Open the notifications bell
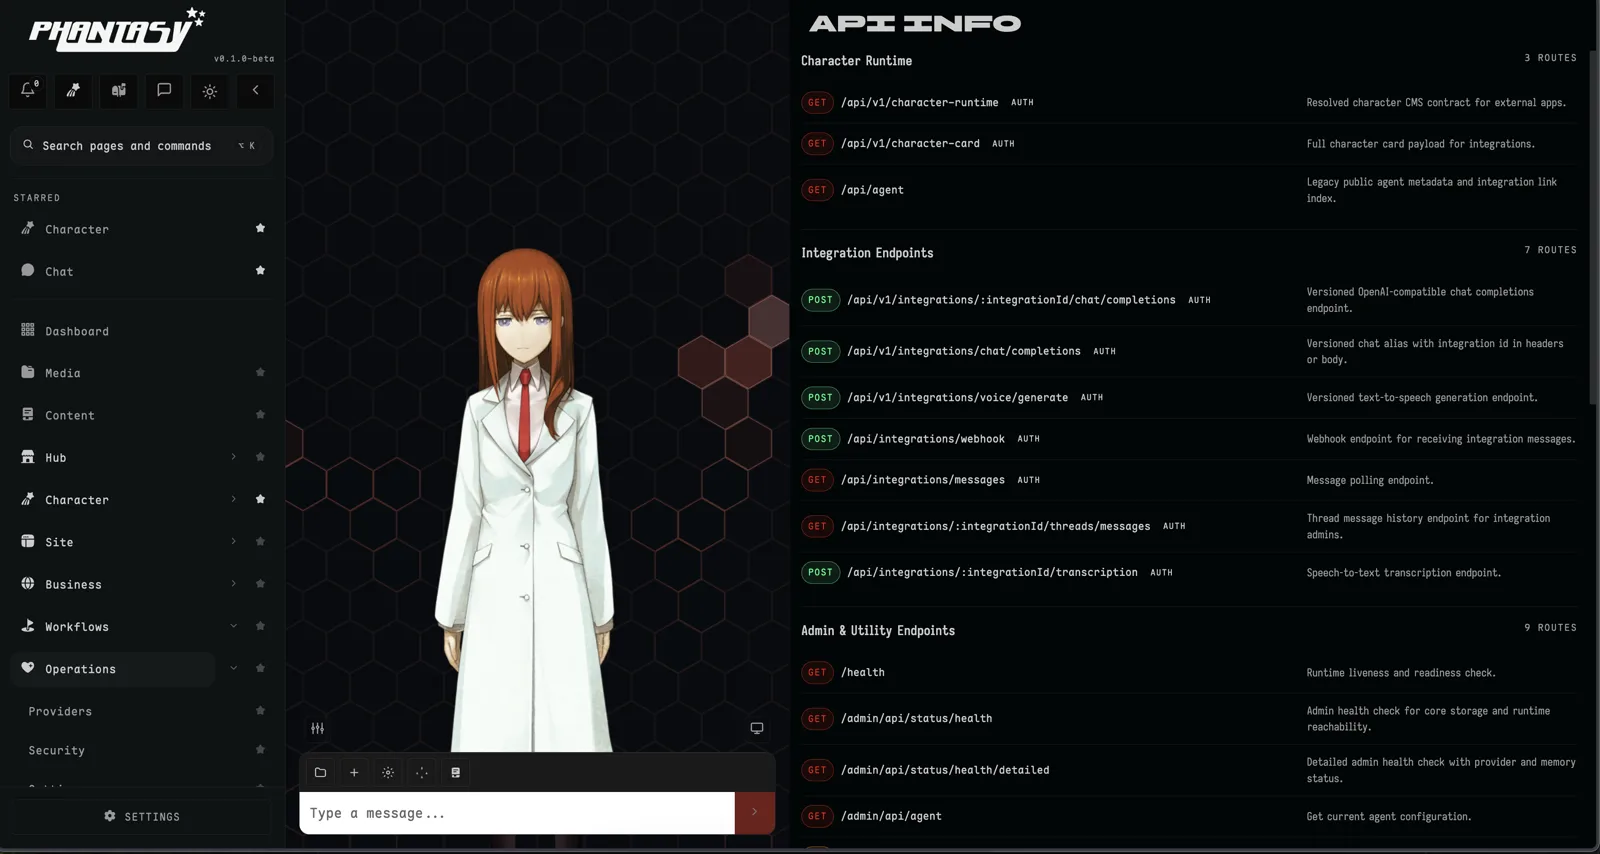Viewport: 1600px width, 854px height. [x=28, y=91]
